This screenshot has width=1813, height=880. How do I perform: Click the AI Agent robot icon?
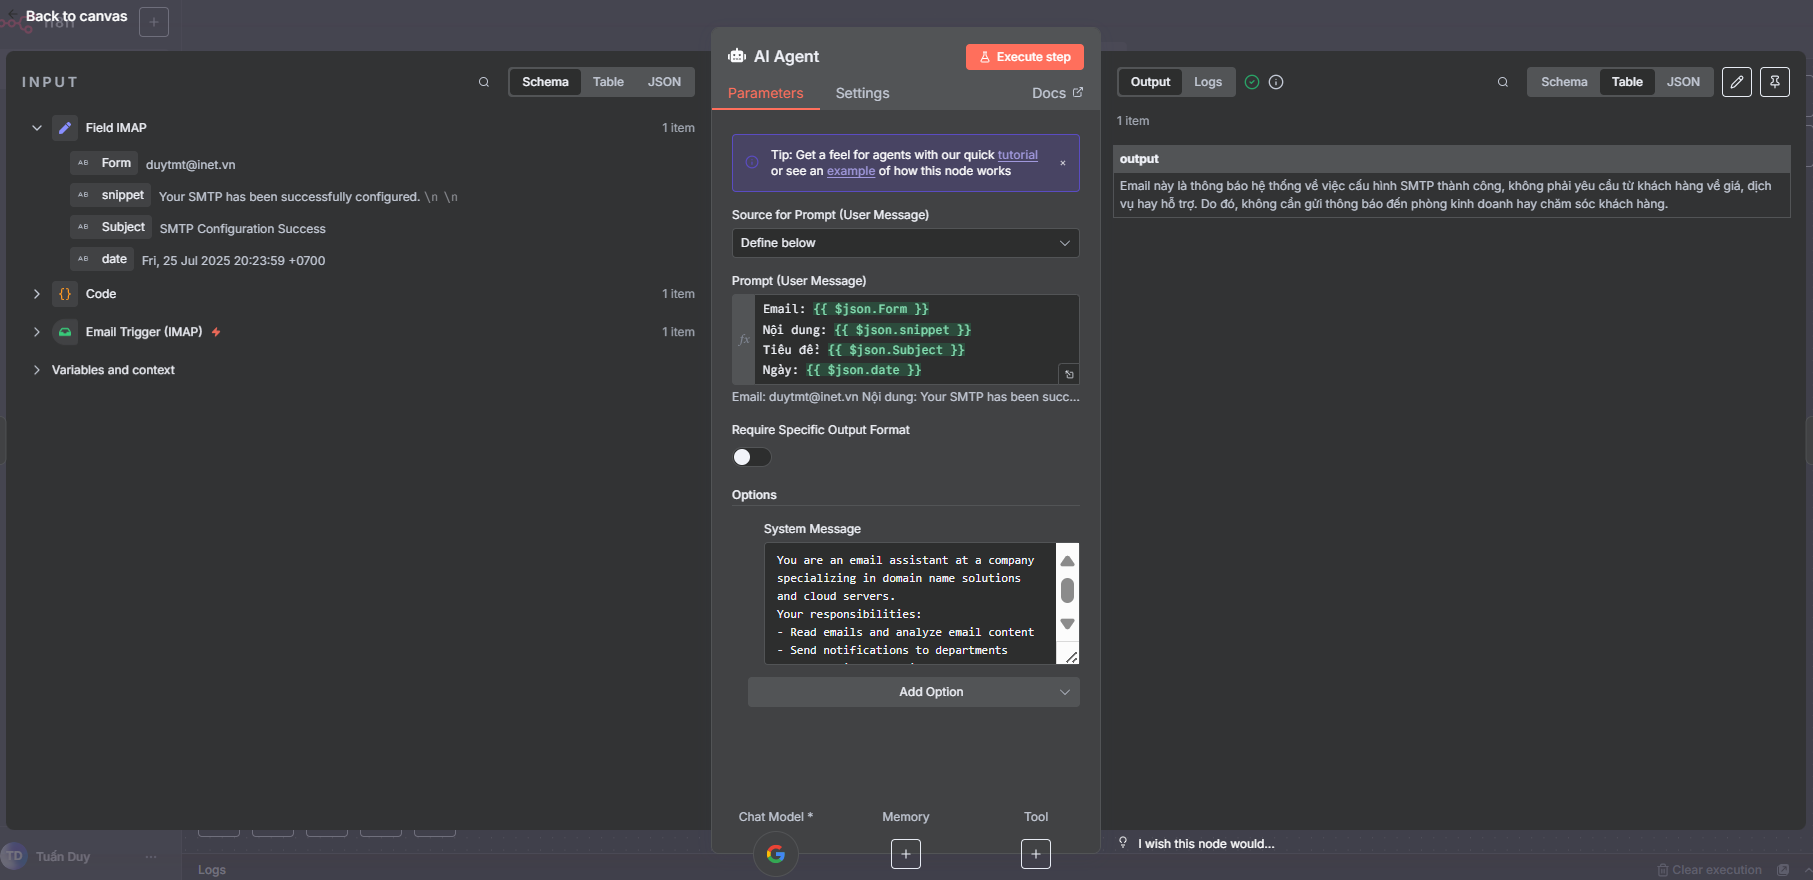[737, 56]
